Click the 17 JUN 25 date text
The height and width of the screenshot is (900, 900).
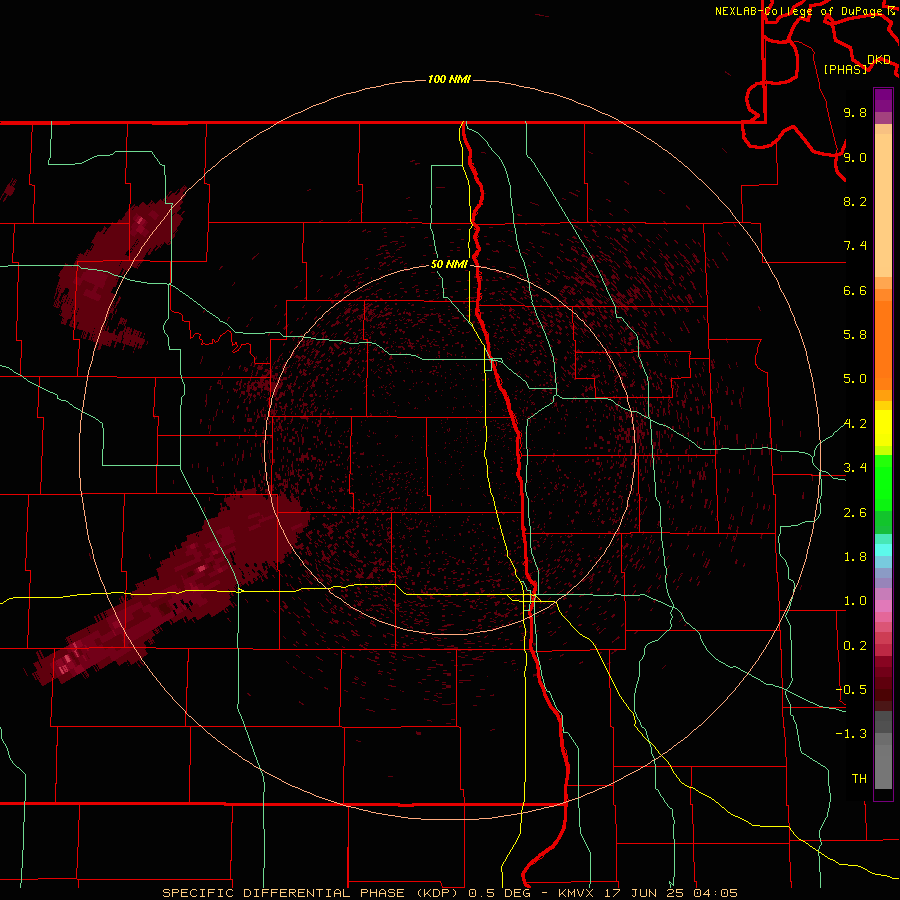tap(643, 893)
